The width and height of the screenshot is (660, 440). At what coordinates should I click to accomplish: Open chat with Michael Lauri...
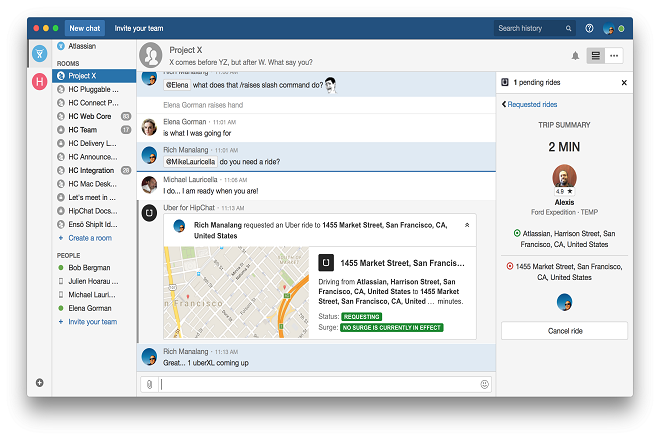94,295
